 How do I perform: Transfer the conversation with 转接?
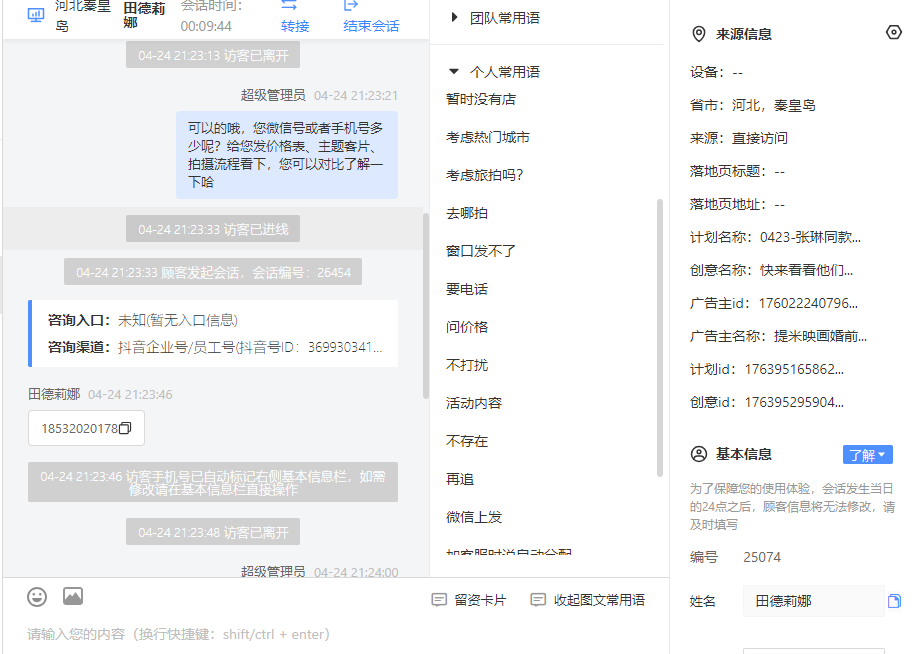point(295,26)
